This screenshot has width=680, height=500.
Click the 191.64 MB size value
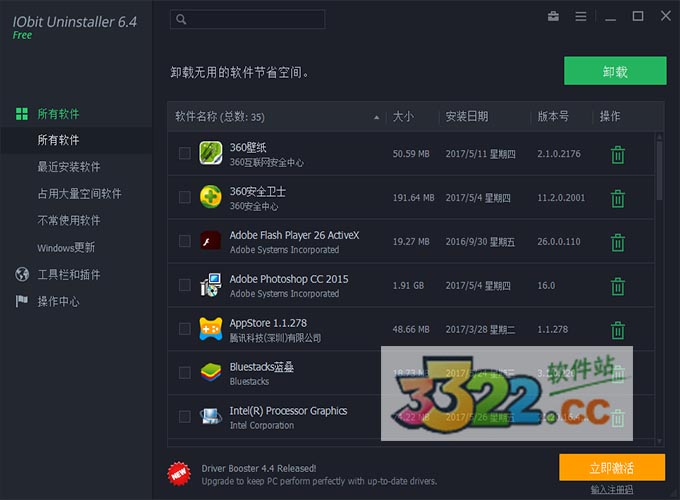[413, 198]
